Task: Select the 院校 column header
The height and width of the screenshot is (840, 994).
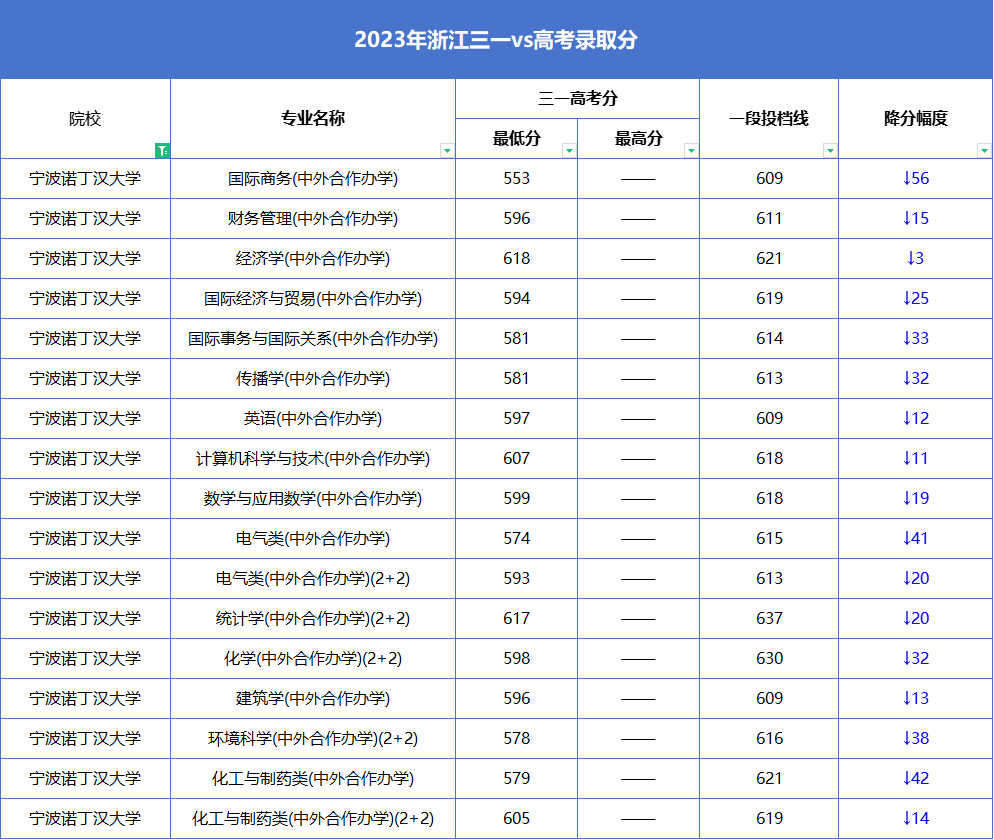Action: [85, 118]
